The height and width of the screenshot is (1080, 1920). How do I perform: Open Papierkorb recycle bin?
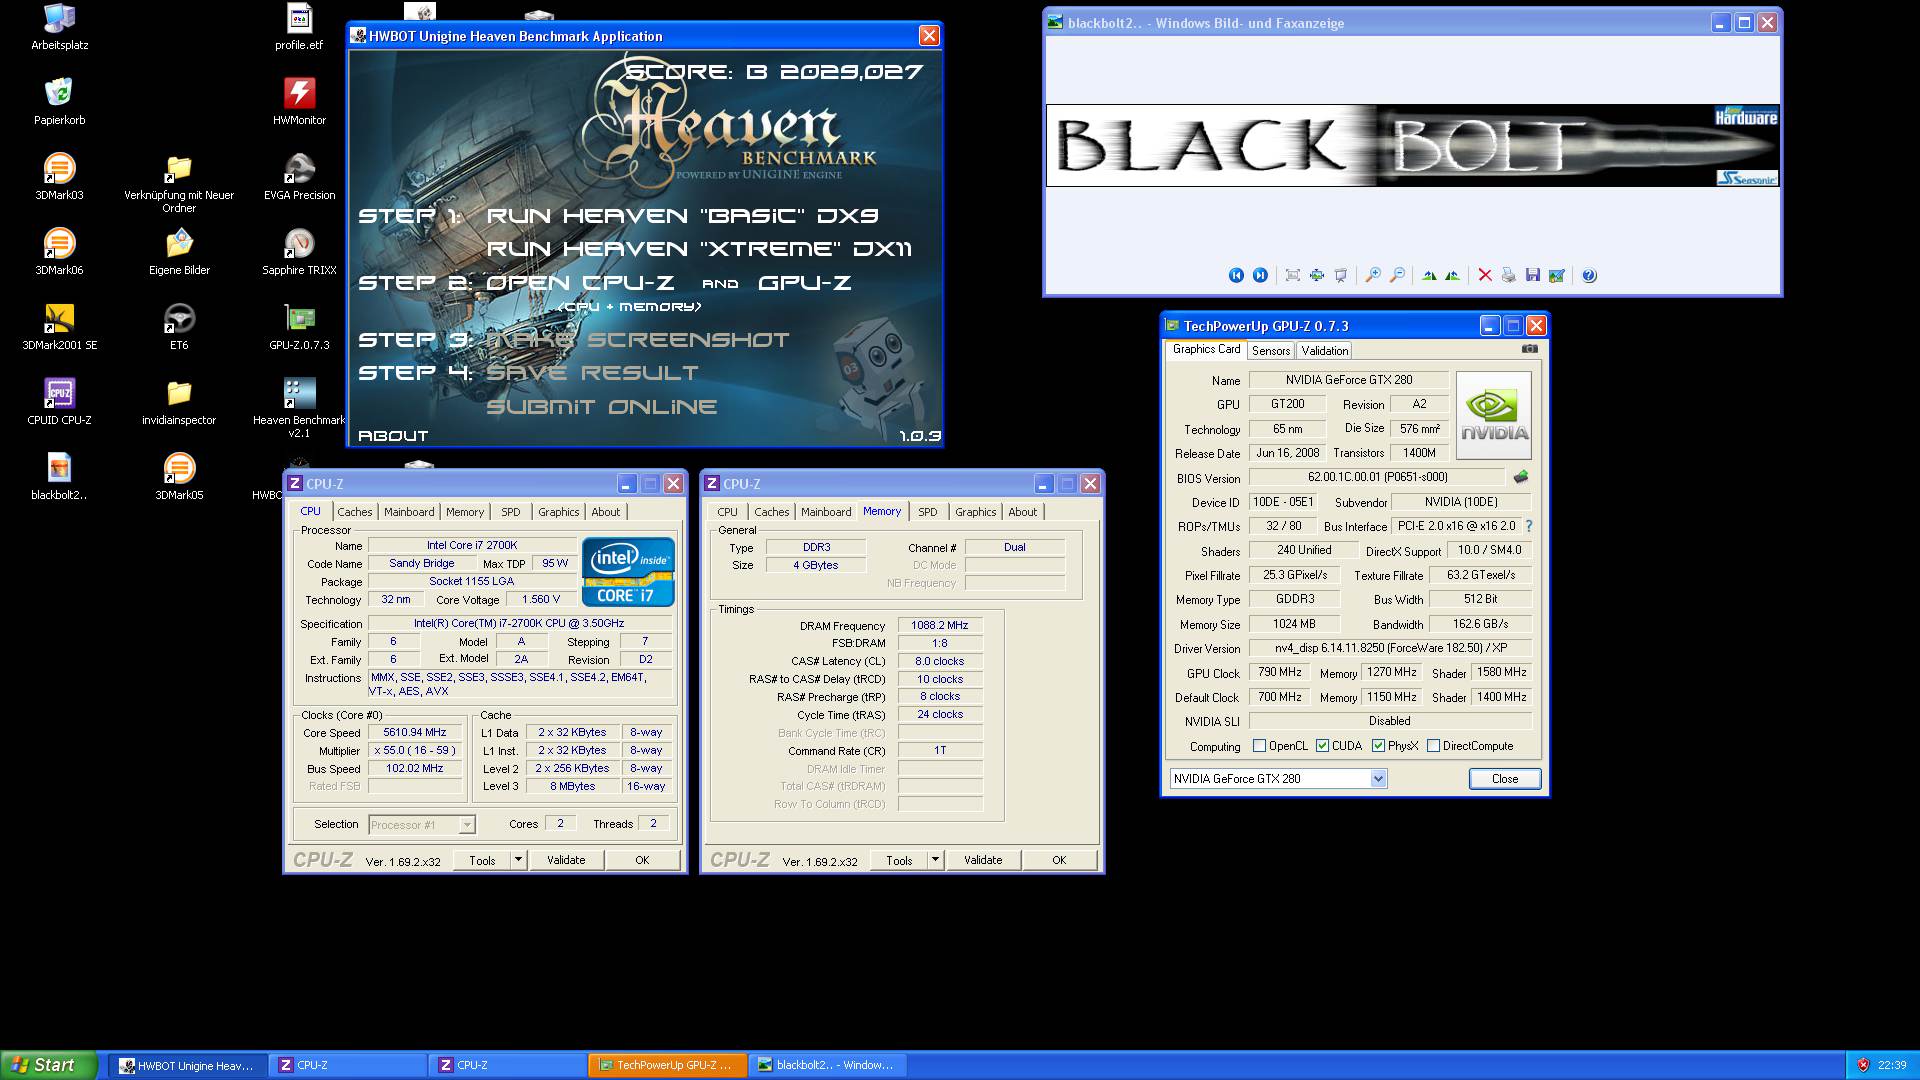(x=59, y=101)
